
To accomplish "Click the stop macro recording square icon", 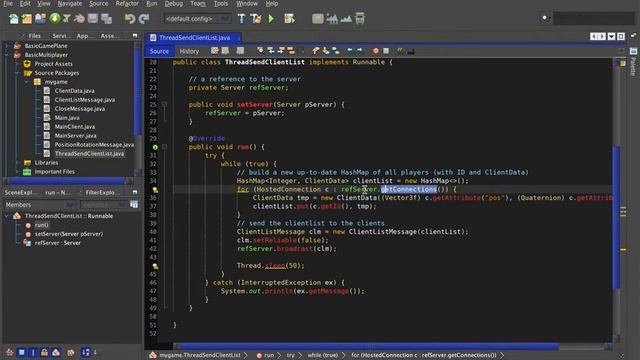I will click(386, 51).
